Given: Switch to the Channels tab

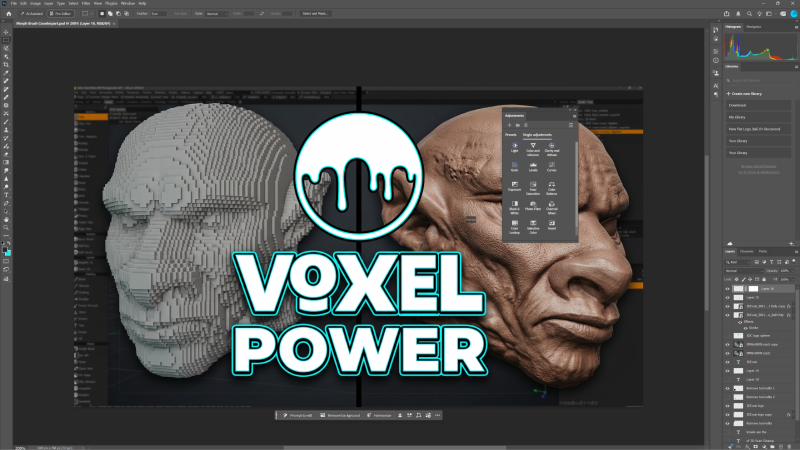Looking at the screenshot, I should point(746,252).
